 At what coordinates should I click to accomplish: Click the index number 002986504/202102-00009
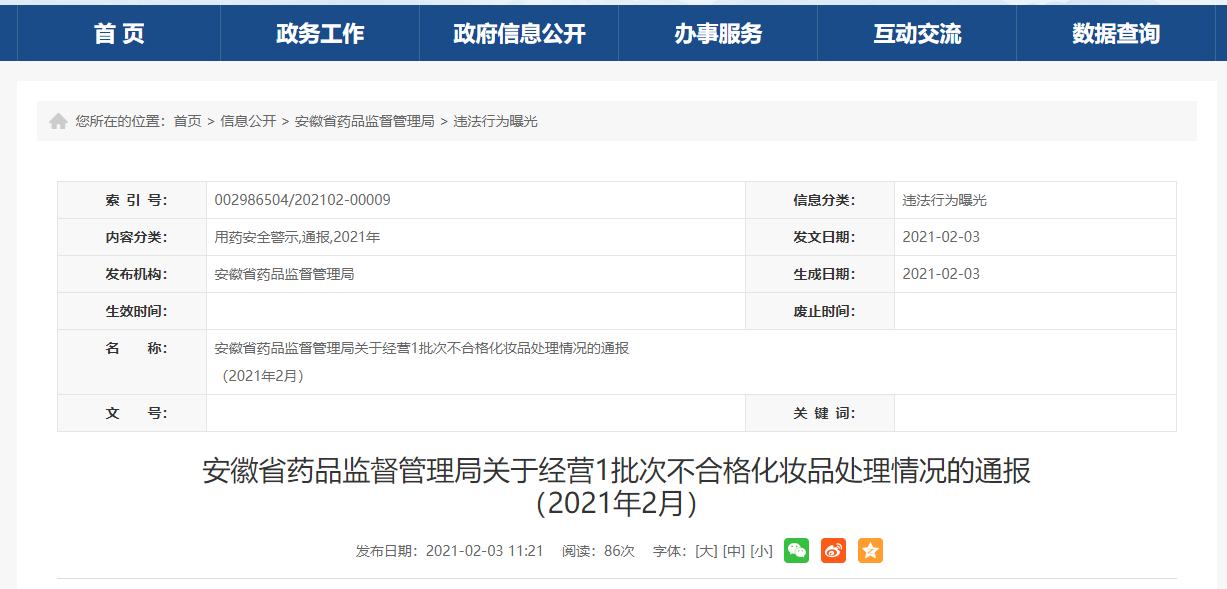click(302, 200)
